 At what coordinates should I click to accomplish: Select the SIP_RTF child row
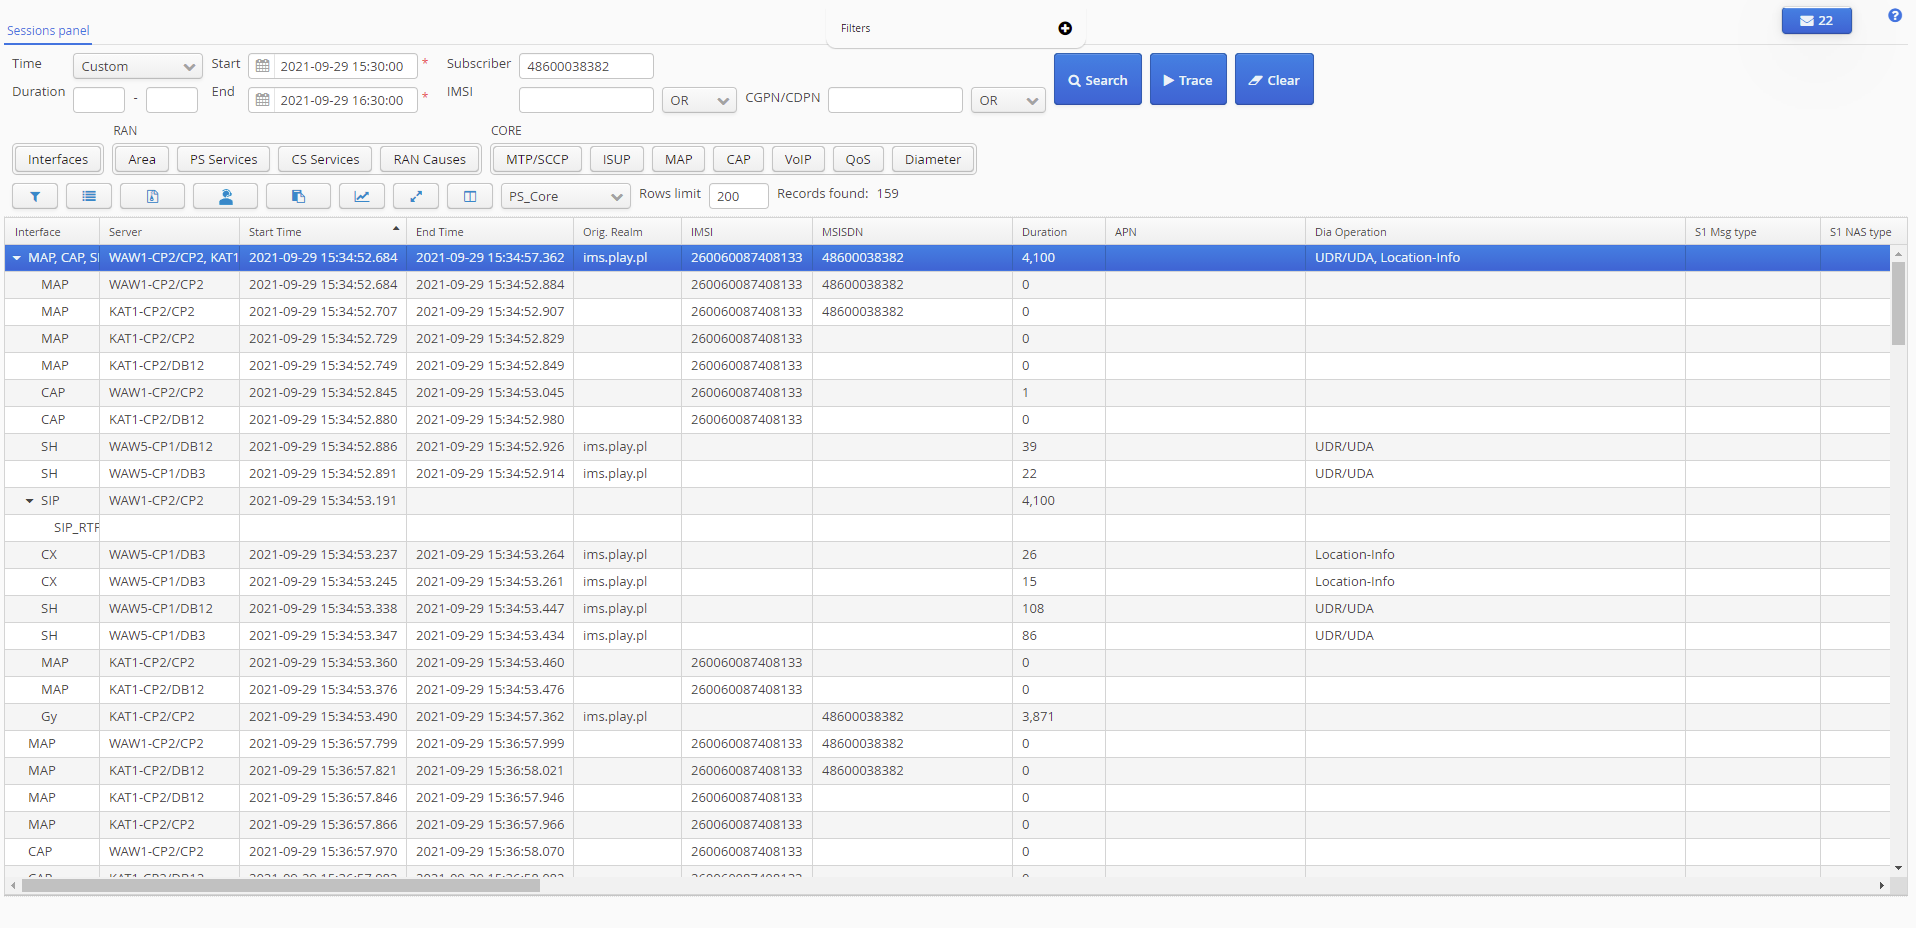[947, 528]
